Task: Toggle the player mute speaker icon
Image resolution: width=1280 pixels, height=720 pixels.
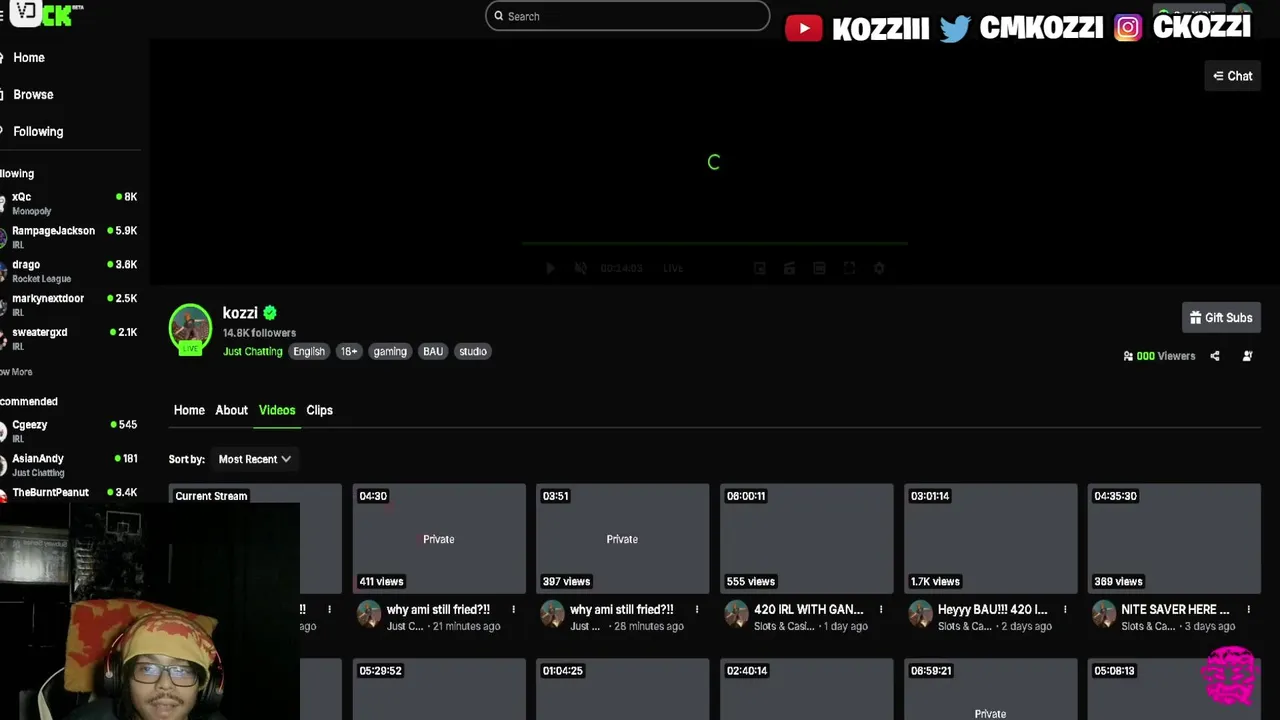Action: 580,268
